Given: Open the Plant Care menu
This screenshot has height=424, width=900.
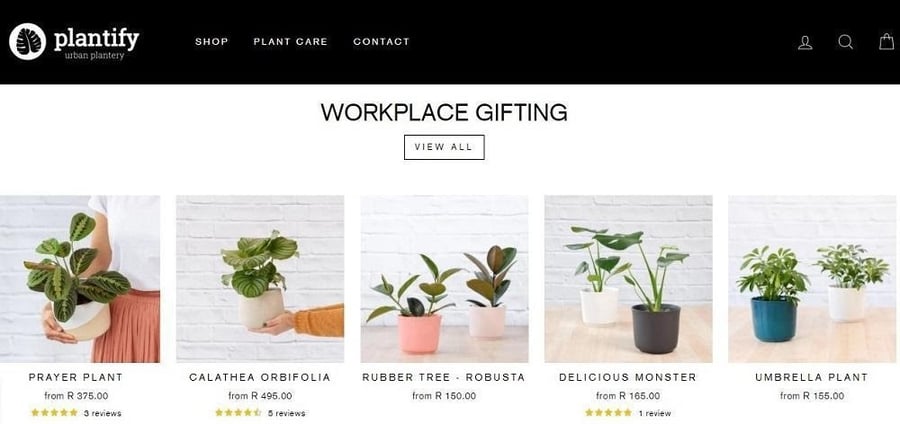Looking at the screenshot, I should [x=290, y=41].
